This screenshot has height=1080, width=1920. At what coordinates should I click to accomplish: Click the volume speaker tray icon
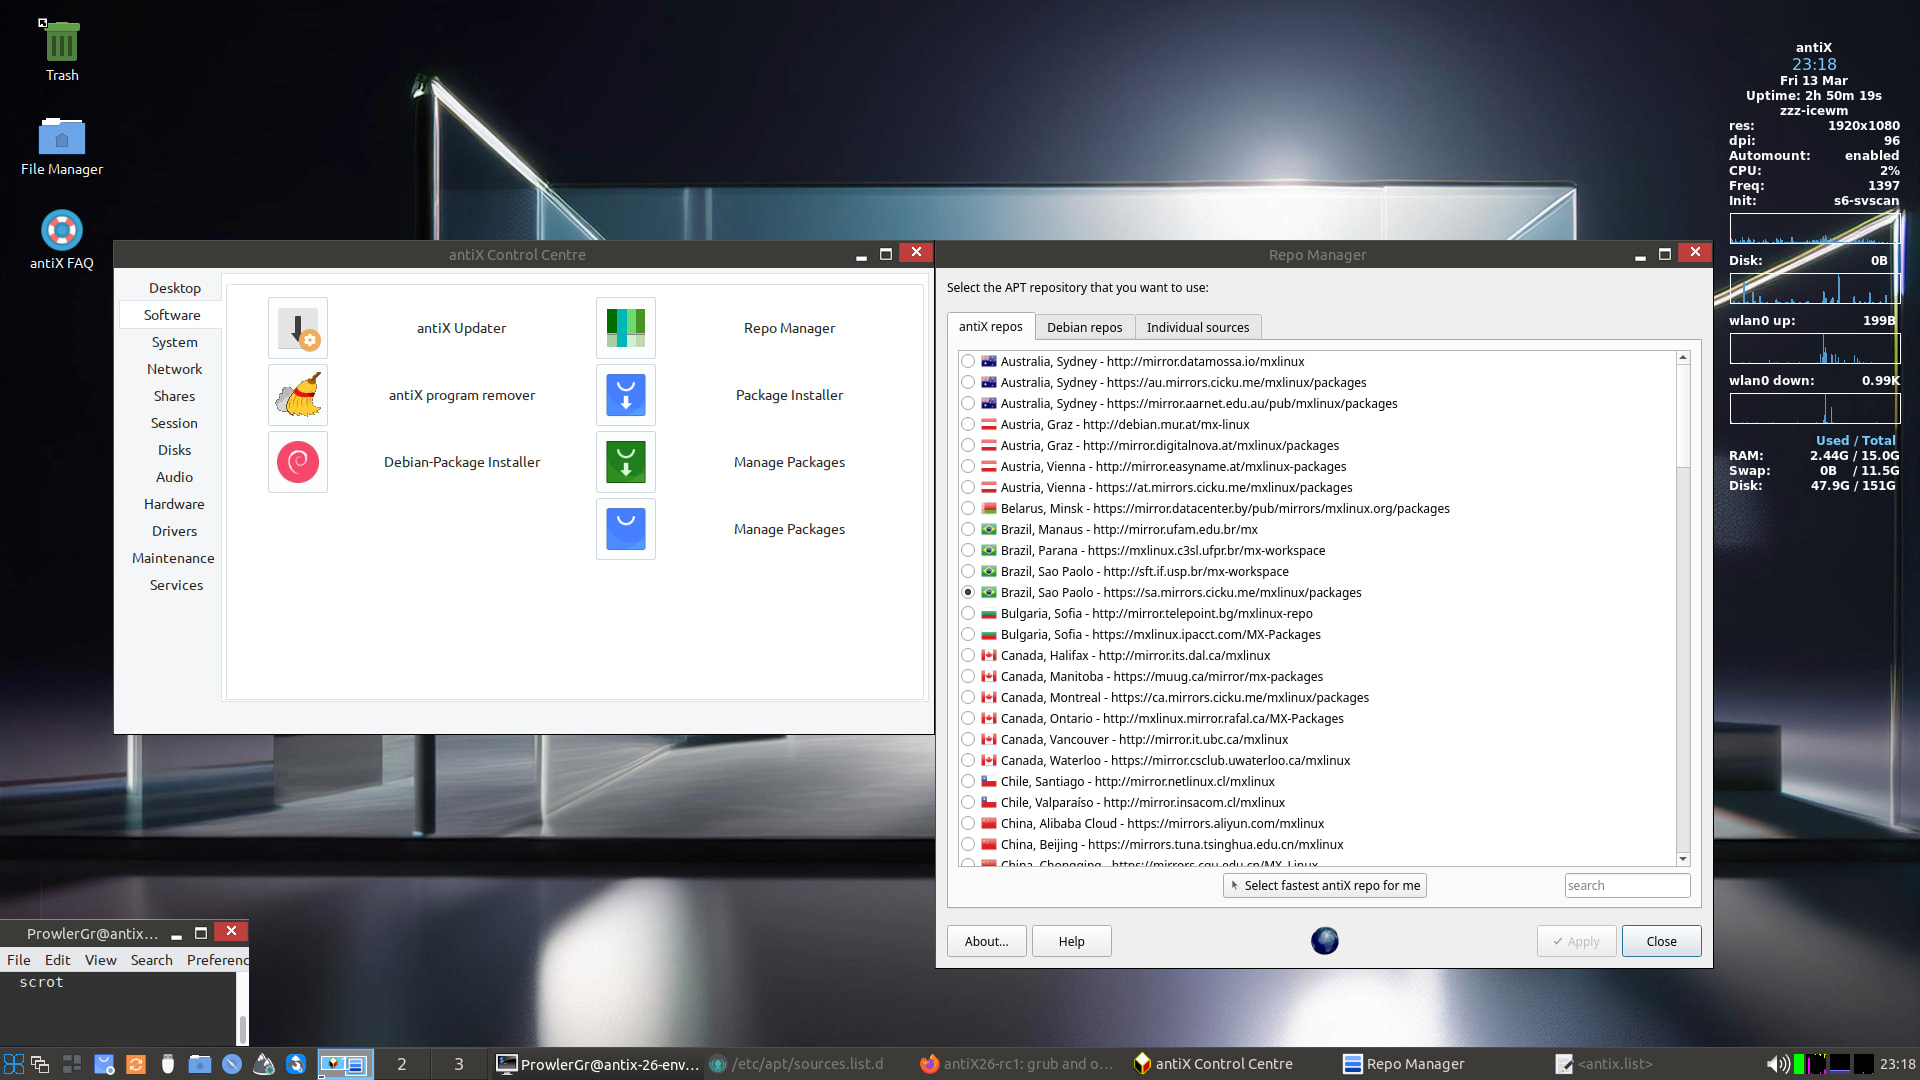[1777, 1064]
